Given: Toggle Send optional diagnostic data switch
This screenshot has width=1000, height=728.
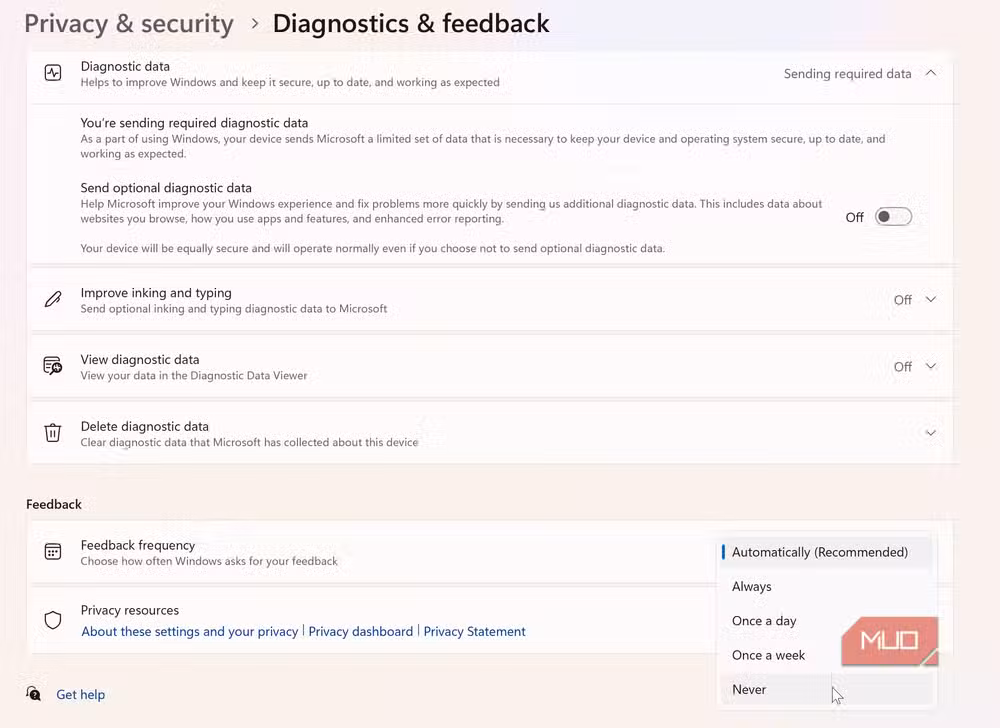Looking at the screenshot, I should [x=893, y=217].
